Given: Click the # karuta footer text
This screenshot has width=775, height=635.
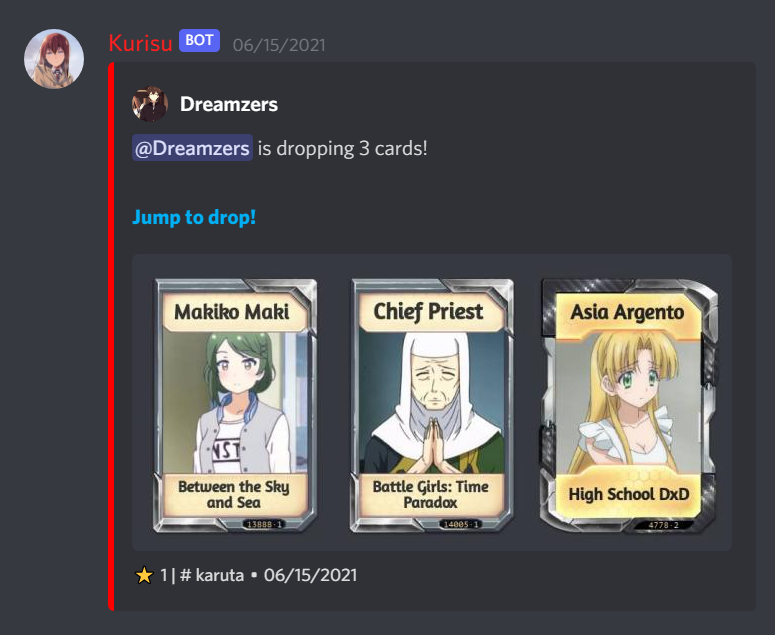Looking at the screenshot, I should [212, 575].
